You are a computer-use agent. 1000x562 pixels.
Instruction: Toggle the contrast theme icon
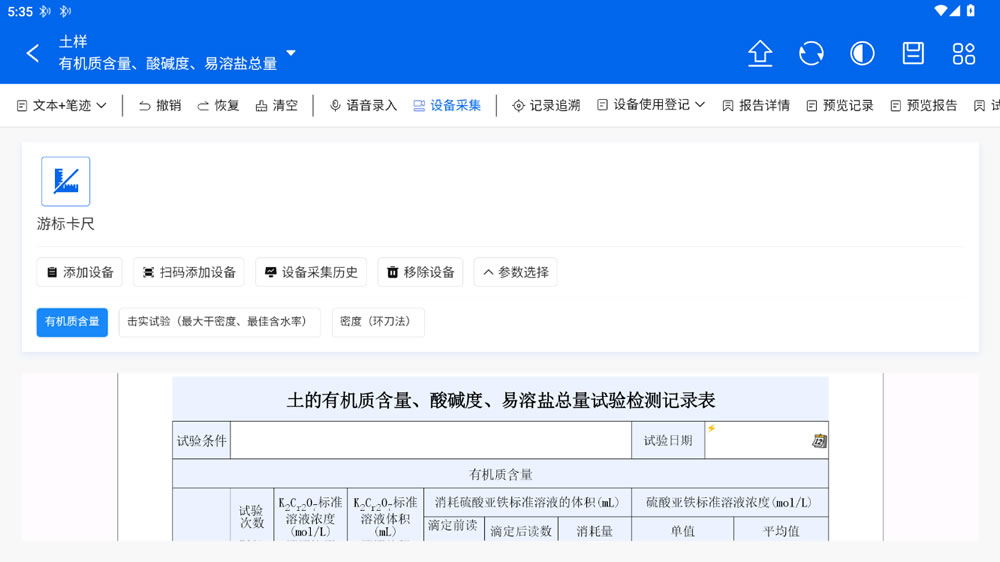(862, 53)
